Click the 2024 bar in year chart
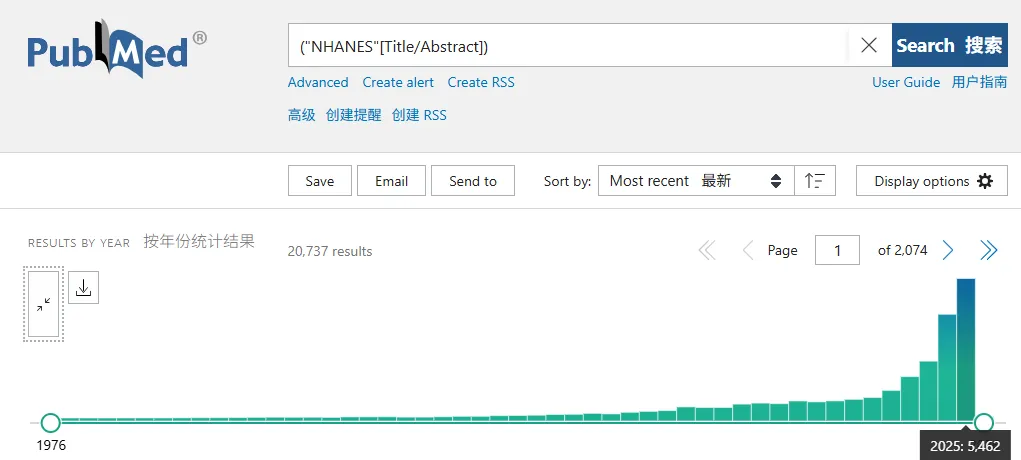This screenshot has width=1021, height=460. point(947,367)
